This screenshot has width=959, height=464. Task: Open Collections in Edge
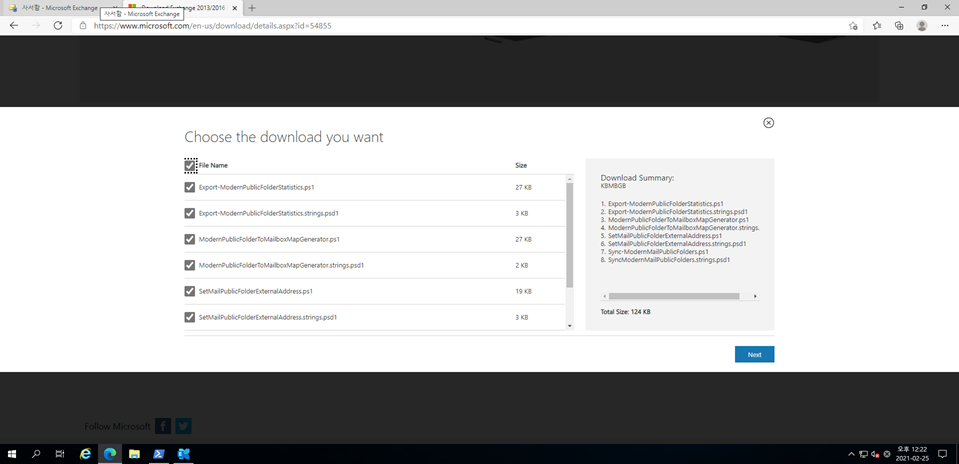click(899, 26)
